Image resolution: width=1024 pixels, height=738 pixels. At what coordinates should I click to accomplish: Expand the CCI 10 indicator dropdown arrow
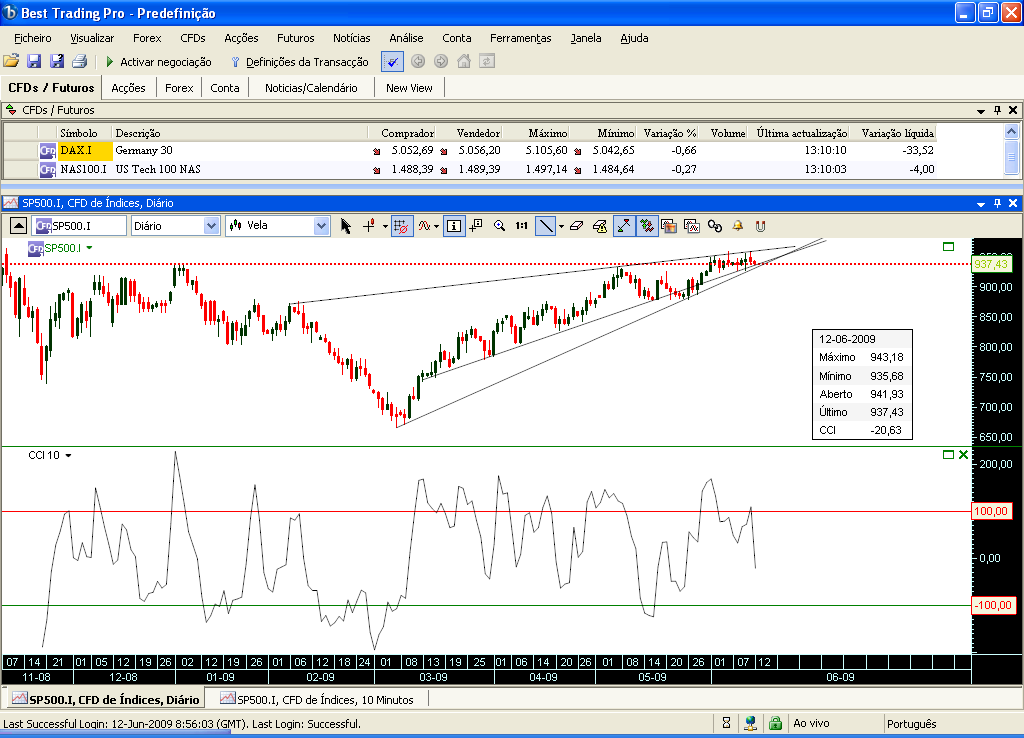69,455
